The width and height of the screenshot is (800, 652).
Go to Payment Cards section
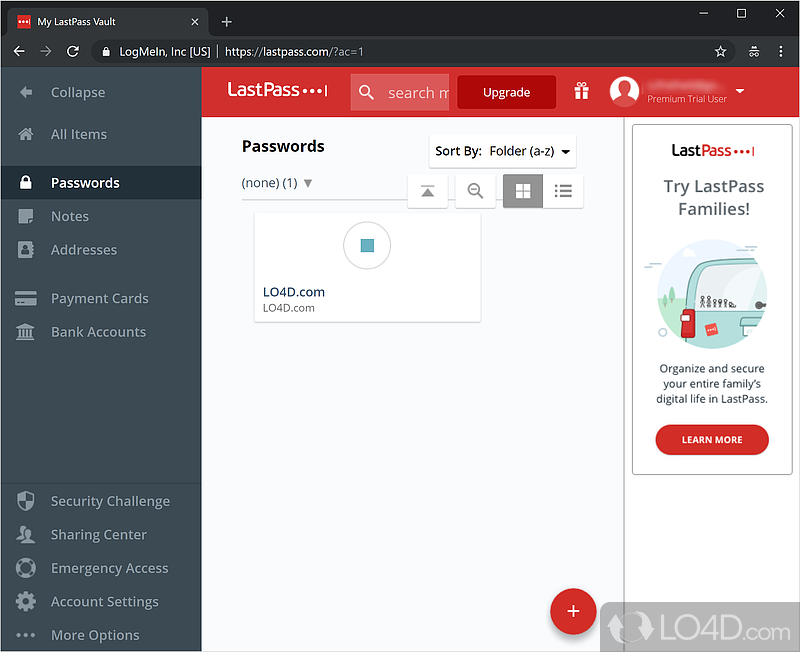pyautogui.click(x=99, y=298)
